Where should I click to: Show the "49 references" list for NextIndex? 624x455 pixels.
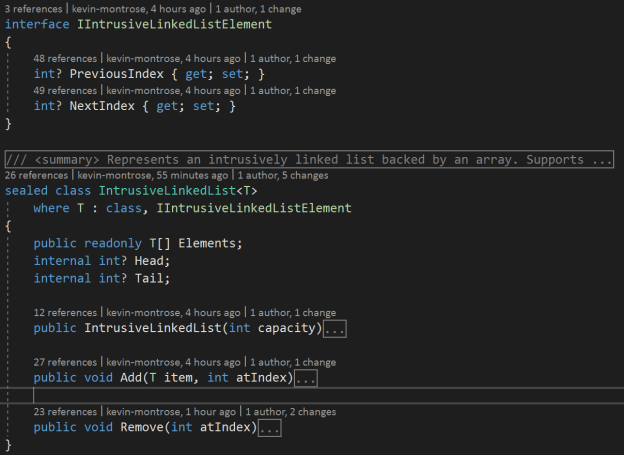tap(66, 91)
